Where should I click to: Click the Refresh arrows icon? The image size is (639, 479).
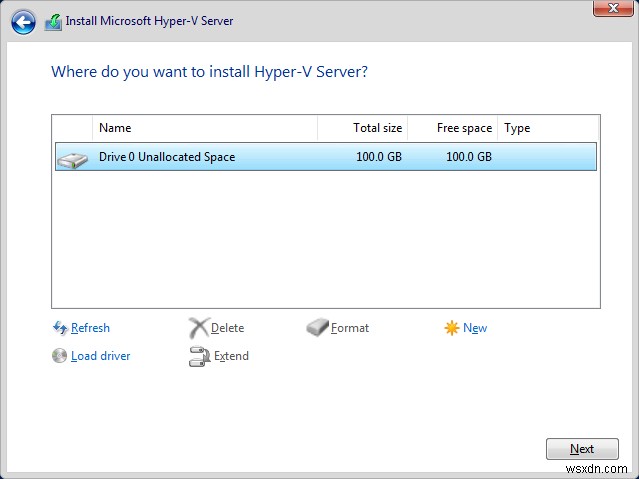click(x=60, y=328)
